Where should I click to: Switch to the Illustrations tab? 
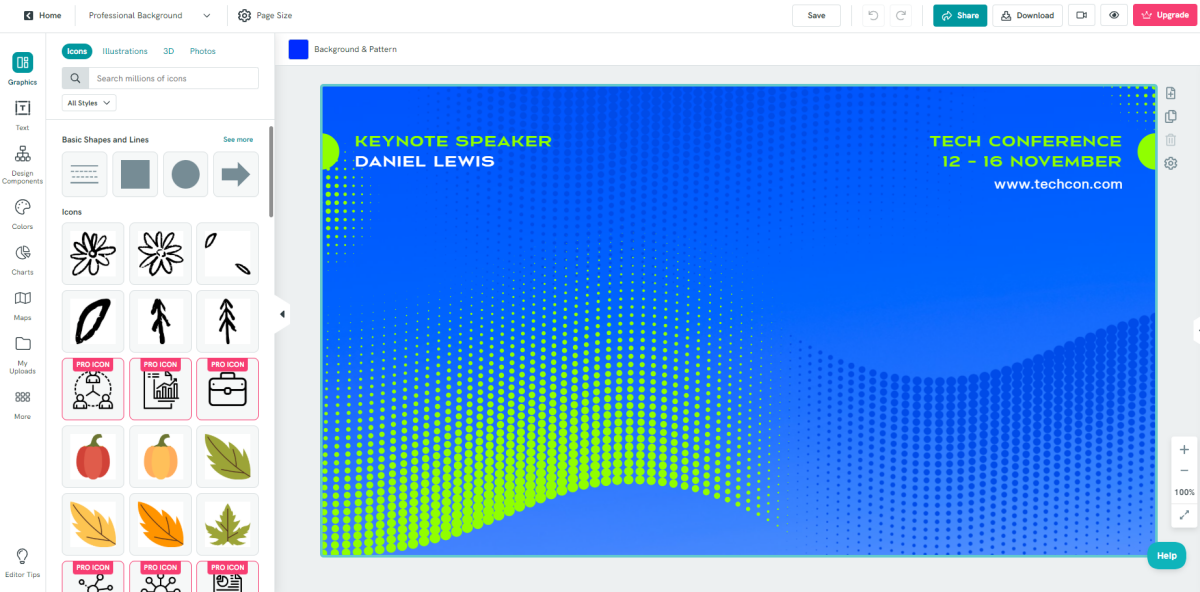(x=125, y=51)
